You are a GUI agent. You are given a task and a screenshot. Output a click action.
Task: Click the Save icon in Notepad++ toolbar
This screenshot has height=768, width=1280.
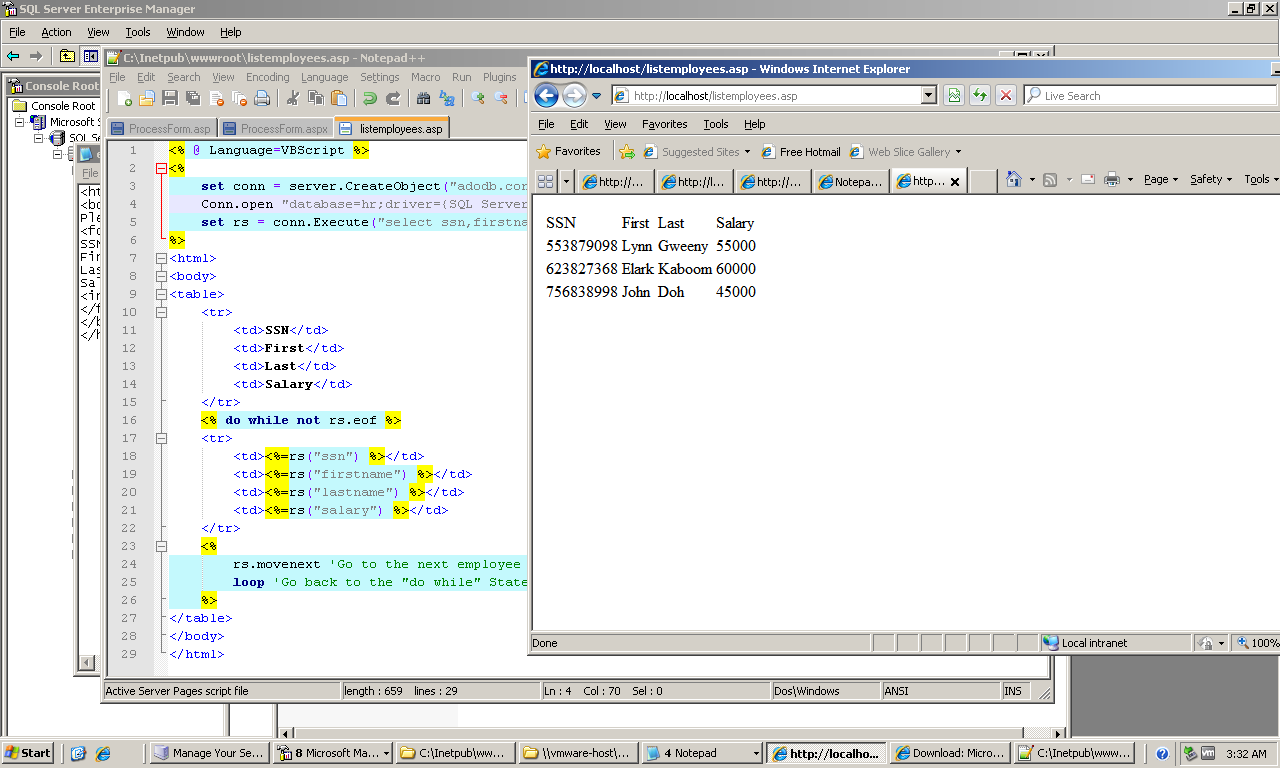(169, 98)
